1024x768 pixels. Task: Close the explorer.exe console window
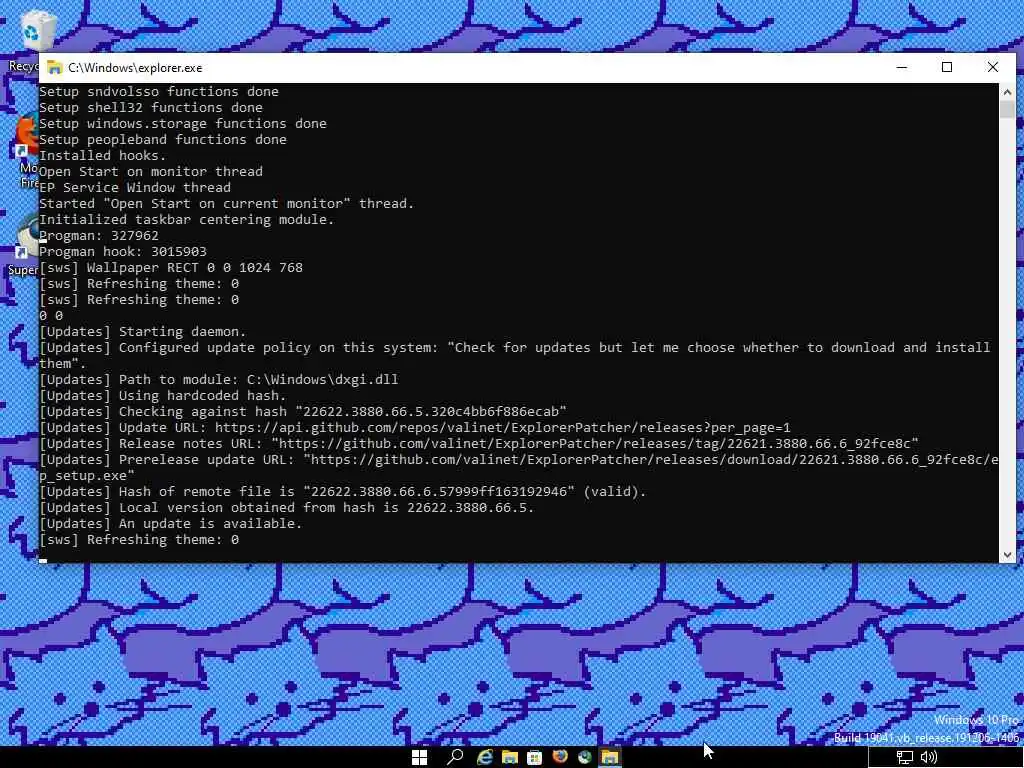coord(993,67)
